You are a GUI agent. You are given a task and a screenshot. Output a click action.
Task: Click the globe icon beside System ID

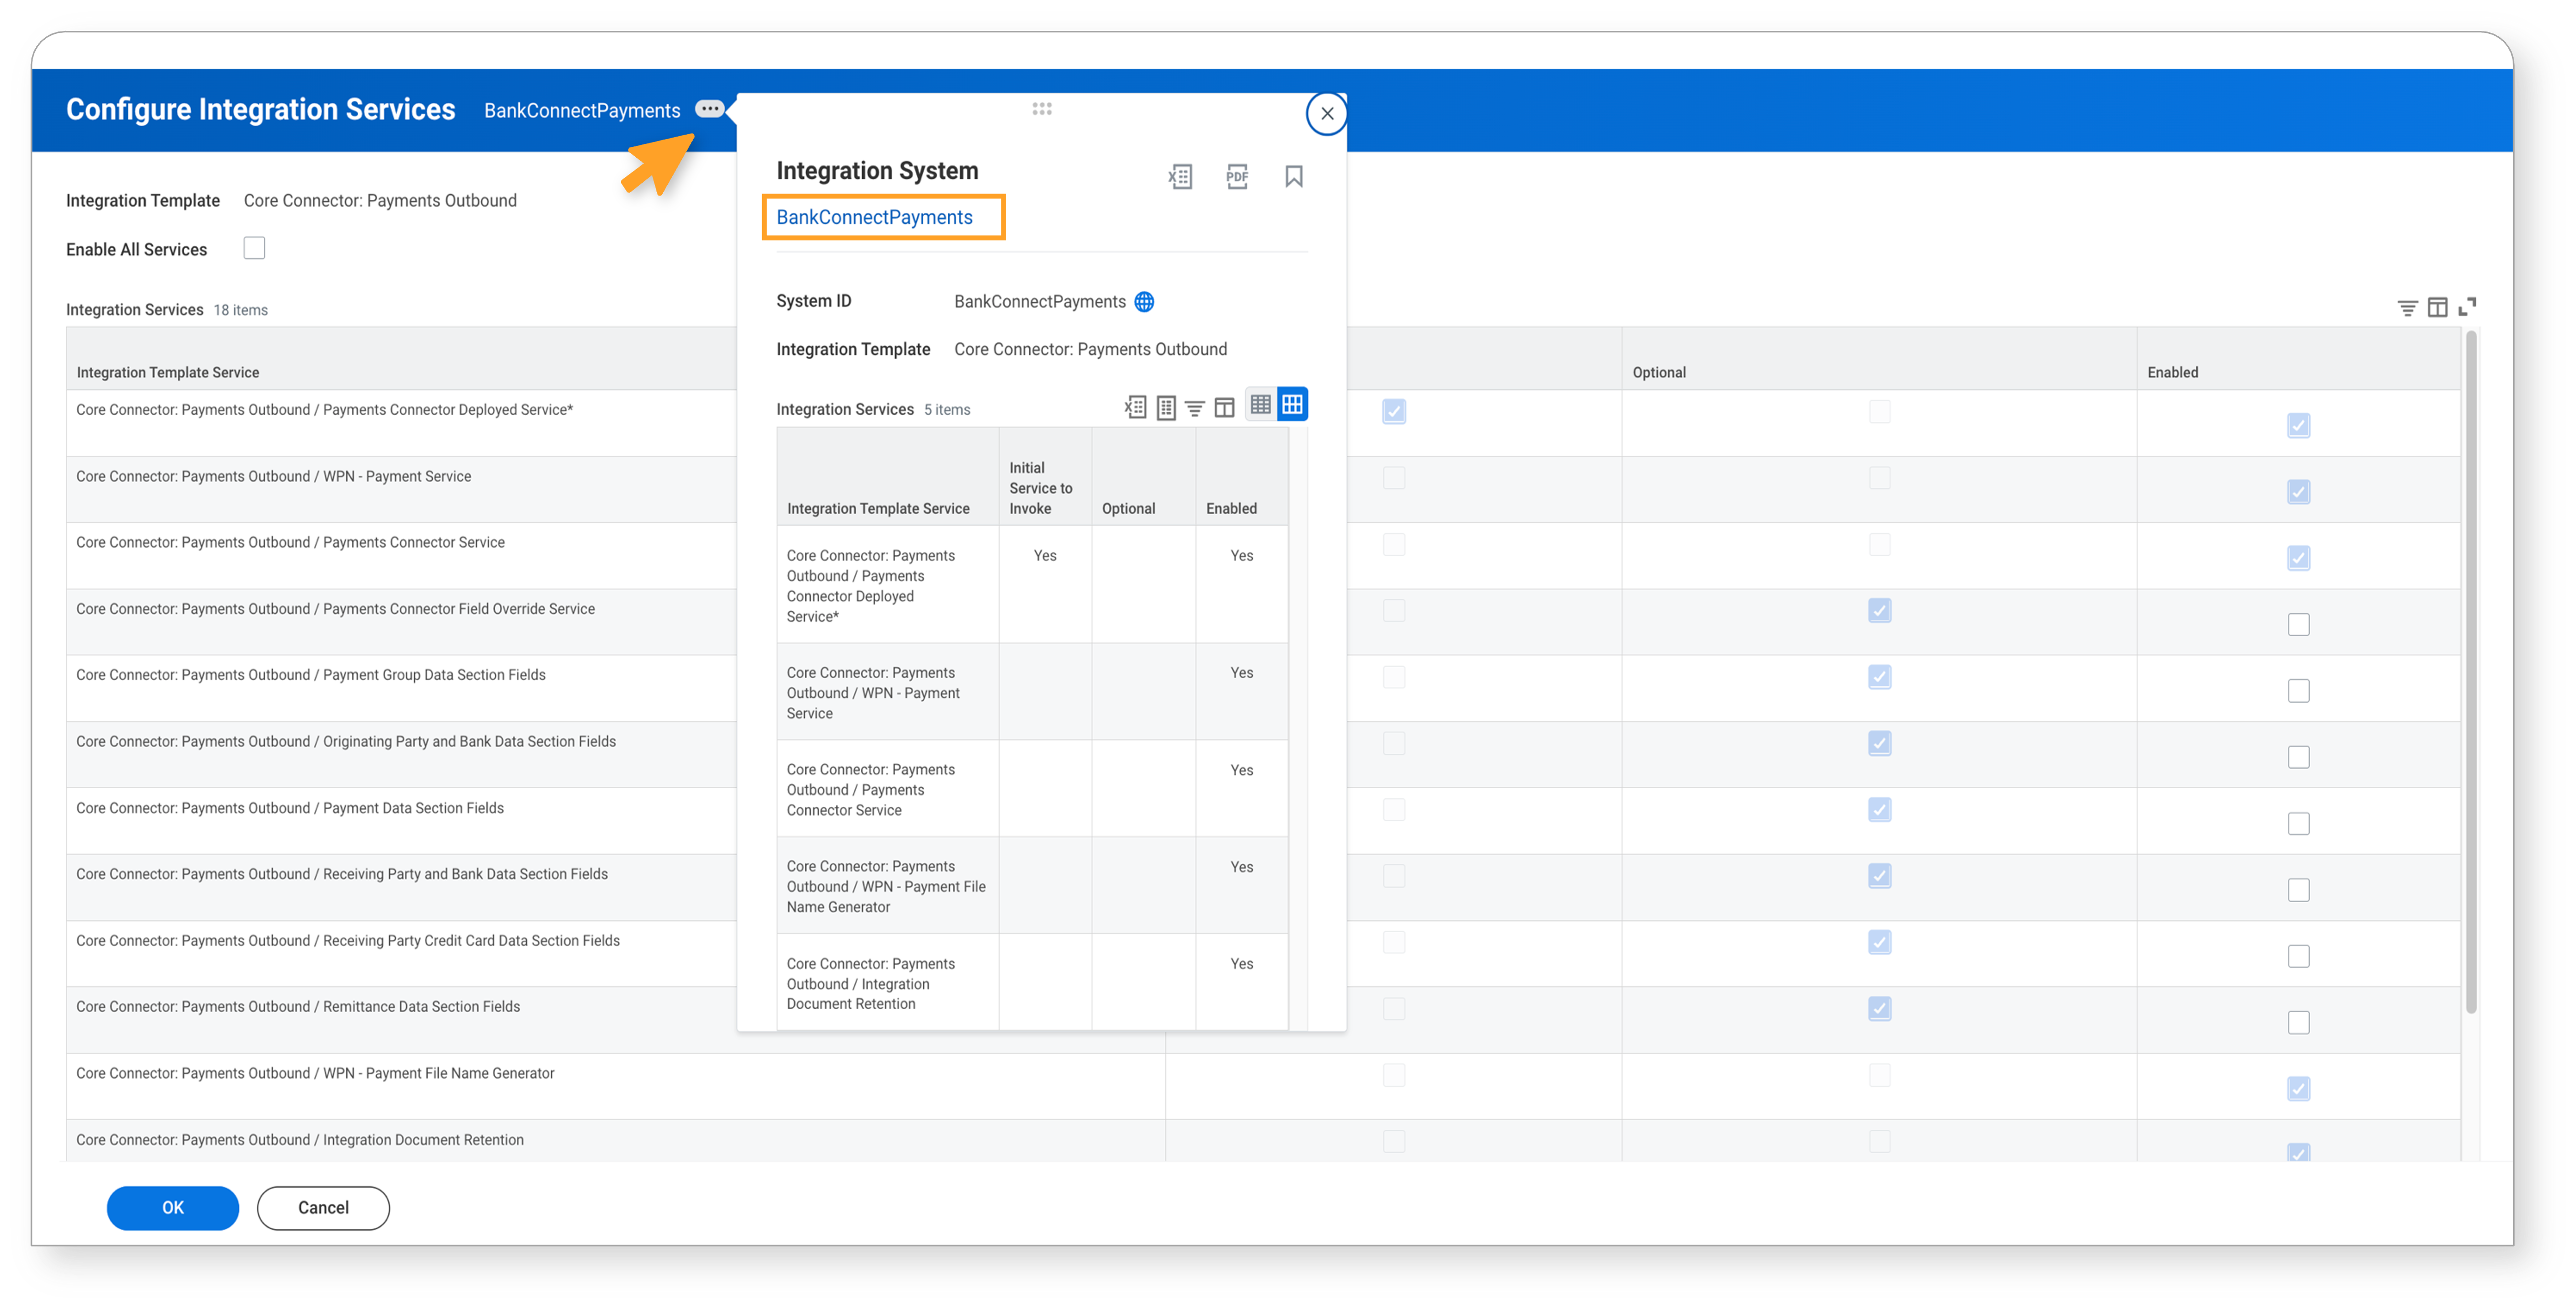(1144, 301)
